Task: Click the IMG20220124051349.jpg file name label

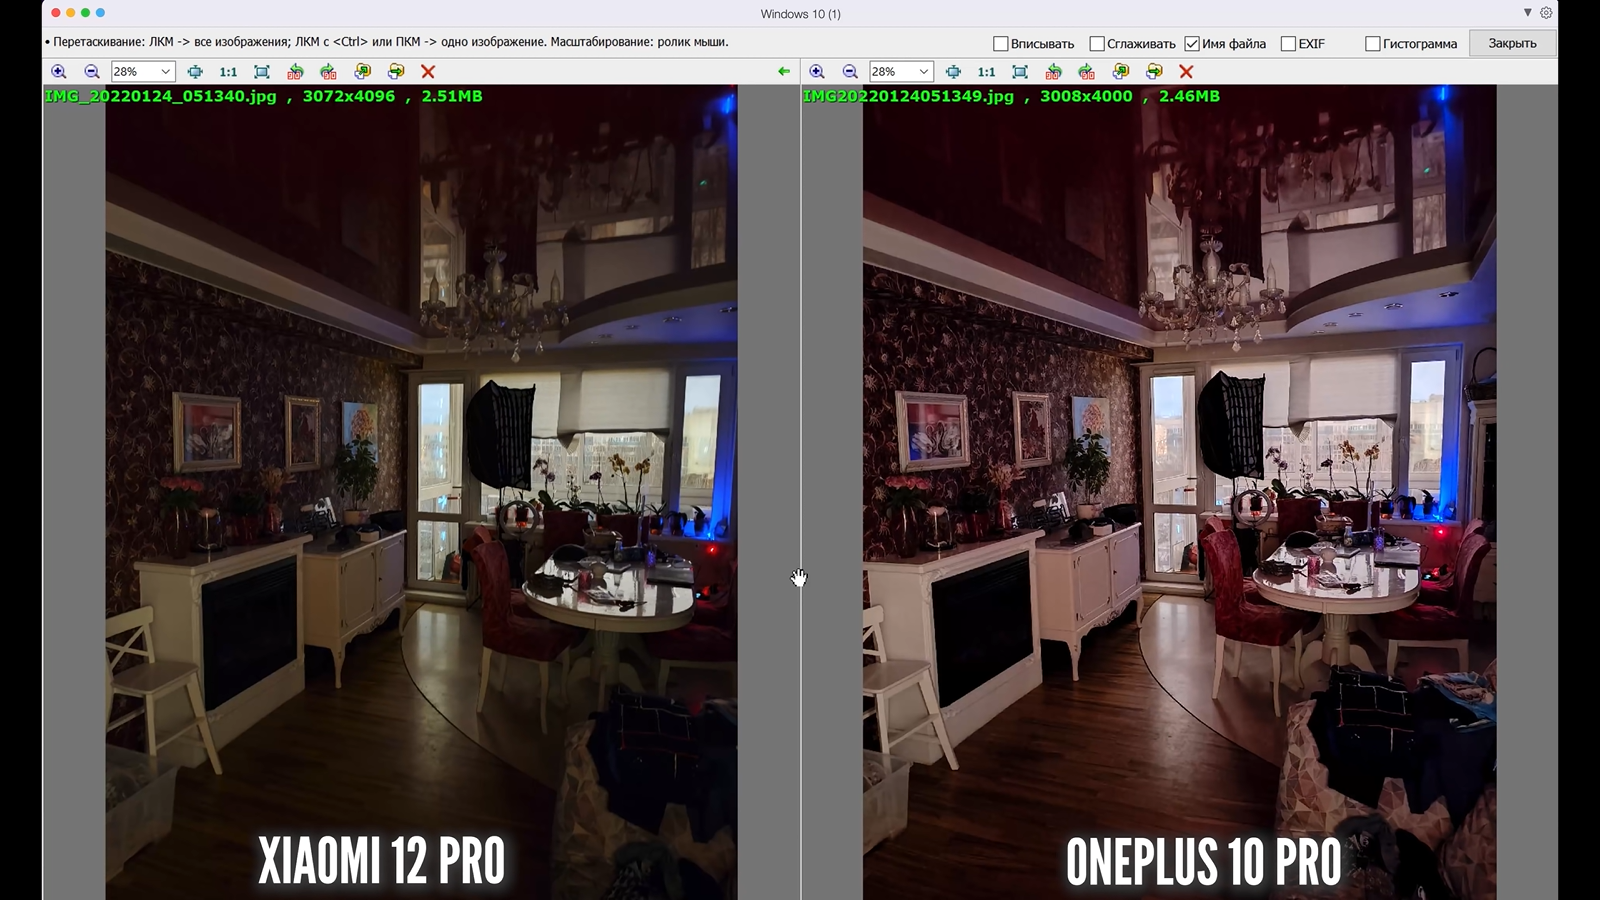Action: [908, 96]
